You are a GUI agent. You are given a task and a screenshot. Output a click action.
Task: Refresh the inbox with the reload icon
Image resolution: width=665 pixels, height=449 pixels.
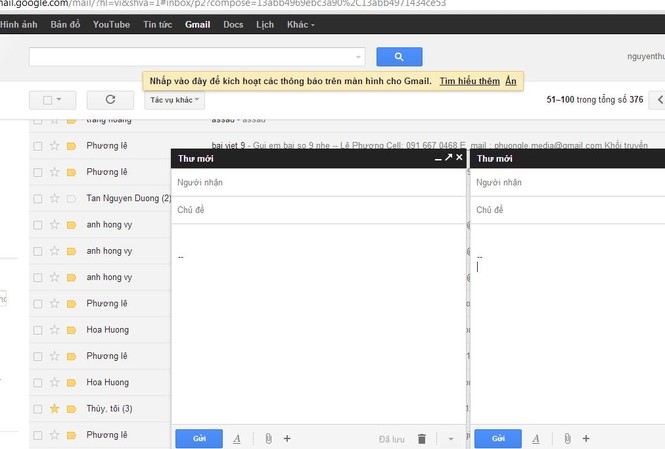click(x=110, y=100)
